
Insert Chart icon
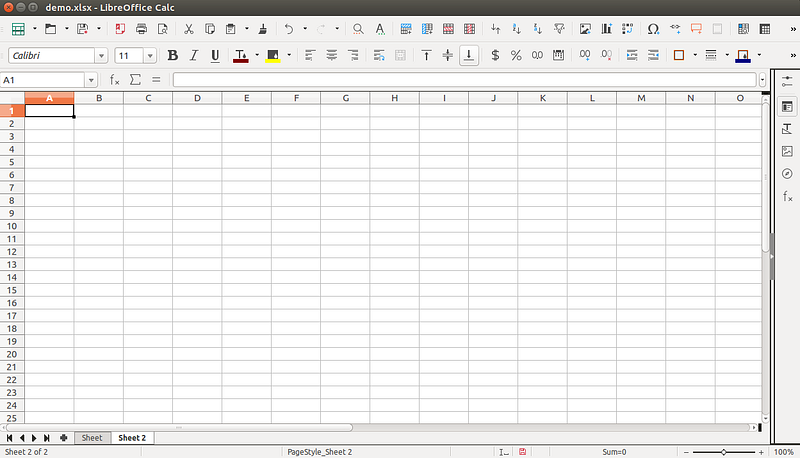[607, 29]
